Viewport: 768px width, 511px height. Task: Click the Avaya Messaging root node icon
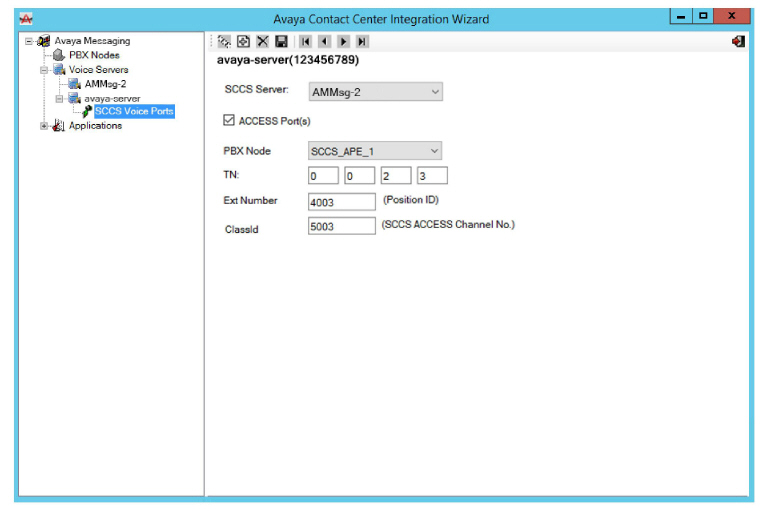(x=44, y=41)
